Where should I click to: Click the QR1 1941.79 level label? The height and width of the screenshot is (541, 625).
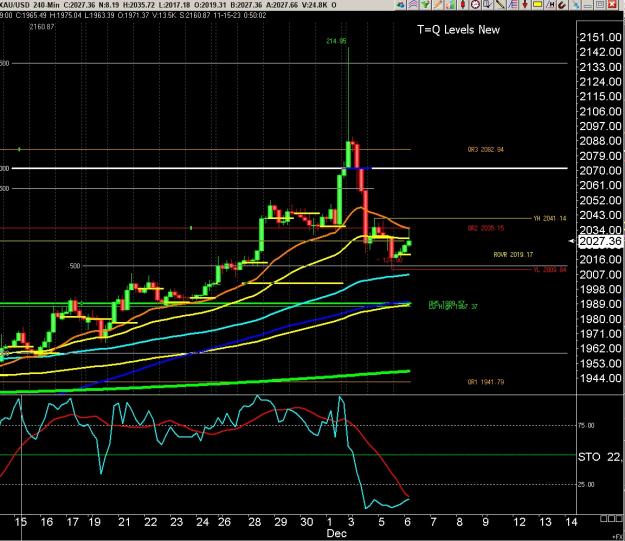pyautogui.click(x=485, y=382)
